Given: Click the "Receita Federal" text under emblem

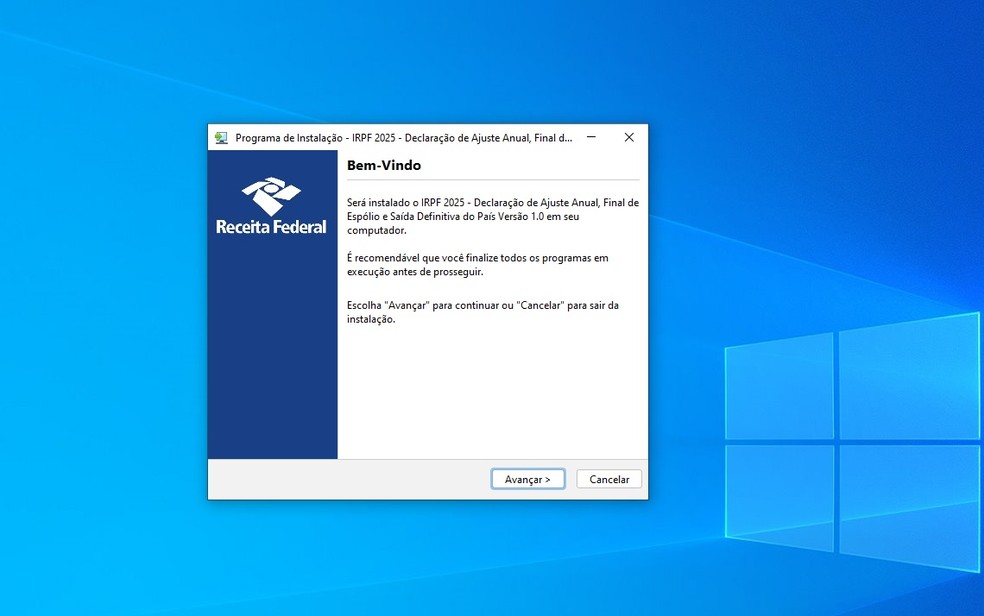Looking at the screenshot, I should (x=271, y=227).
